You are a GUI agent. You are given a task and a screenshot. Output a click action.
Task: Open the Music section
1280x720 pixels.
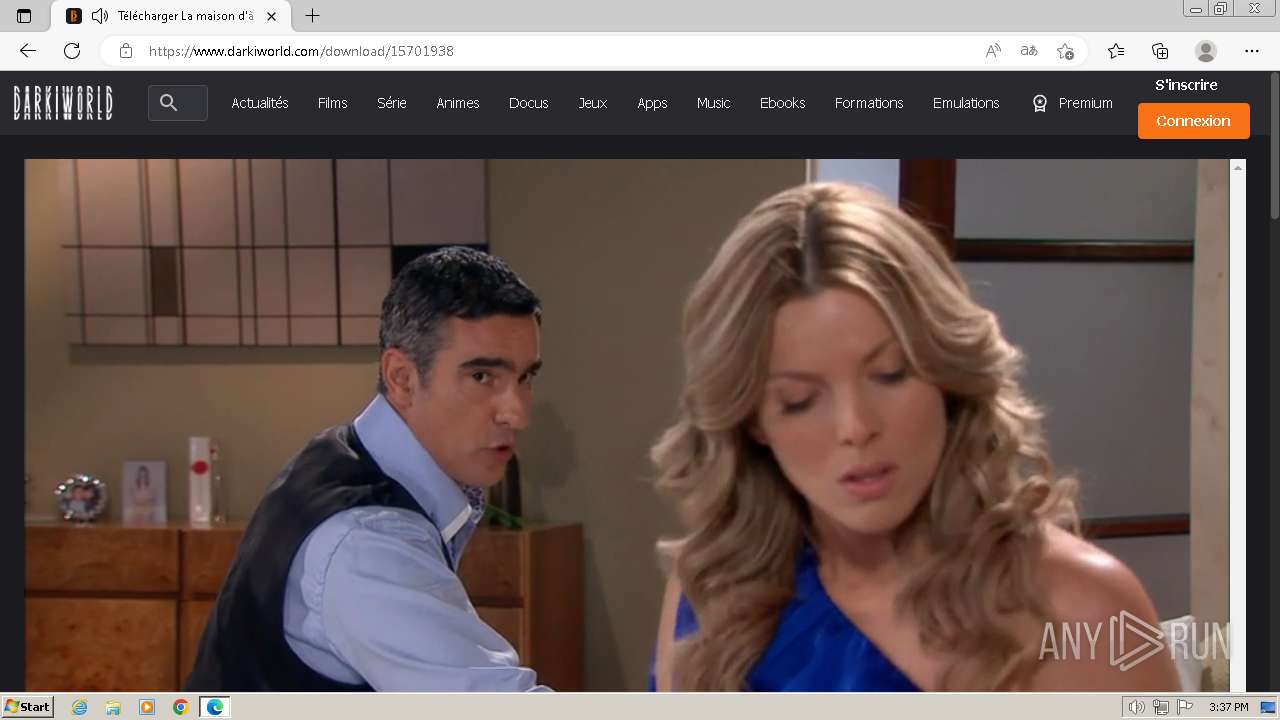[x=714, y=103]
